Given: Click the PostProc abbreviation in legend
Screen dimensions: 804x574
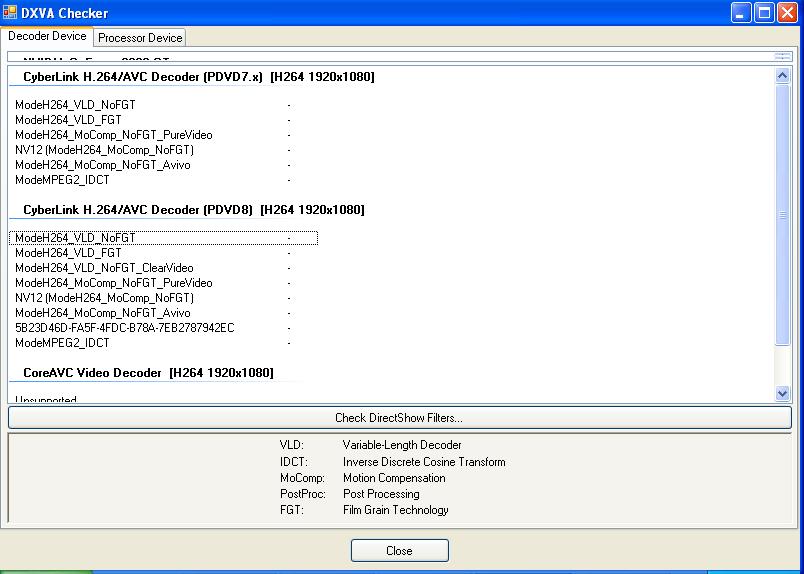Looking at the screenshot, I should [x=303, y=493].
